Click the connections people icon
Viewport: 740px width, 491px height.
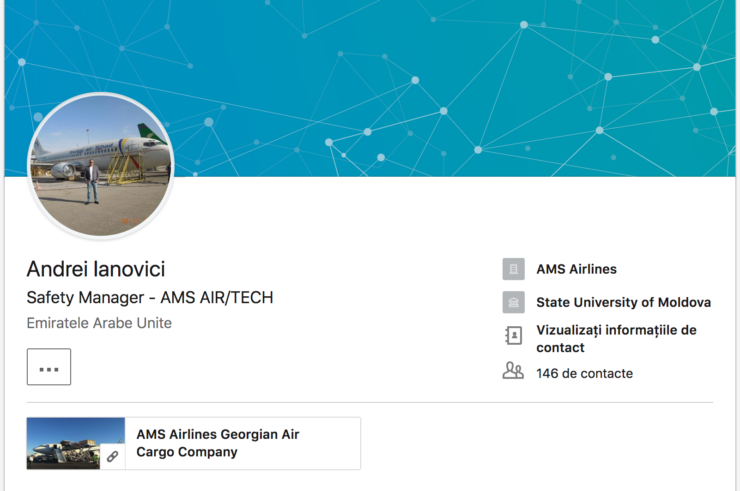pos(513,371)
